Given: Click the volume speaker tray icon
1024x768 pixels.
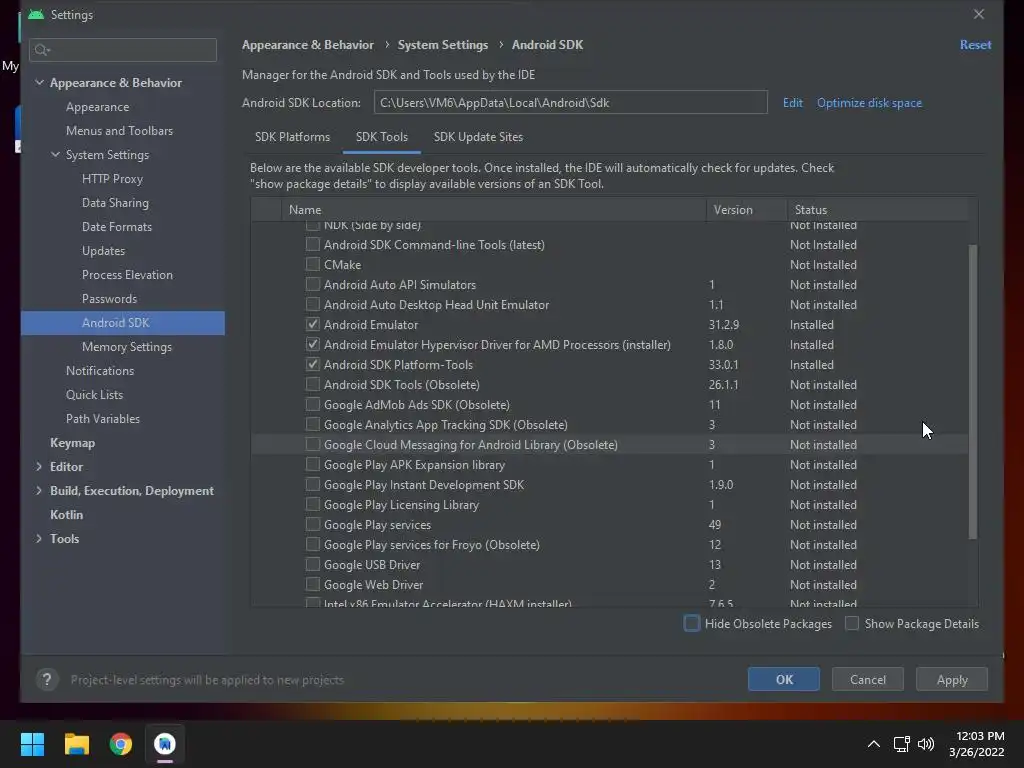Looking at the screenshot, I should [926, 744].
